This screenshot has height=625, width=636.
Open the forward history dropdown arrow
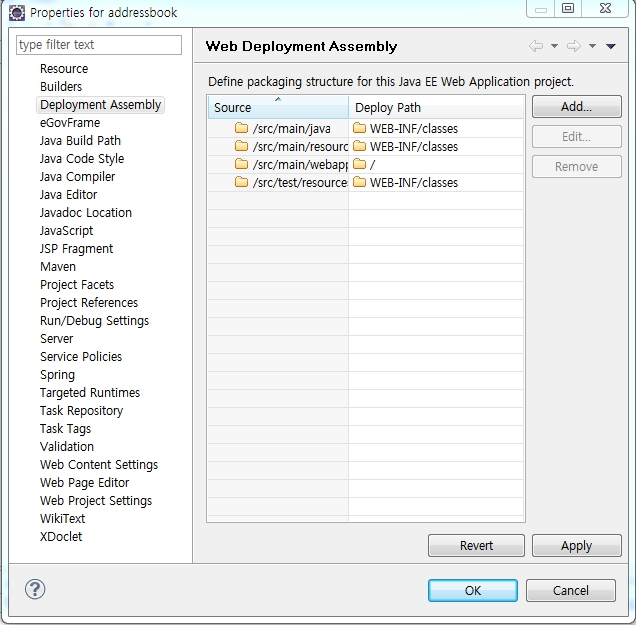tap(592, 46)
